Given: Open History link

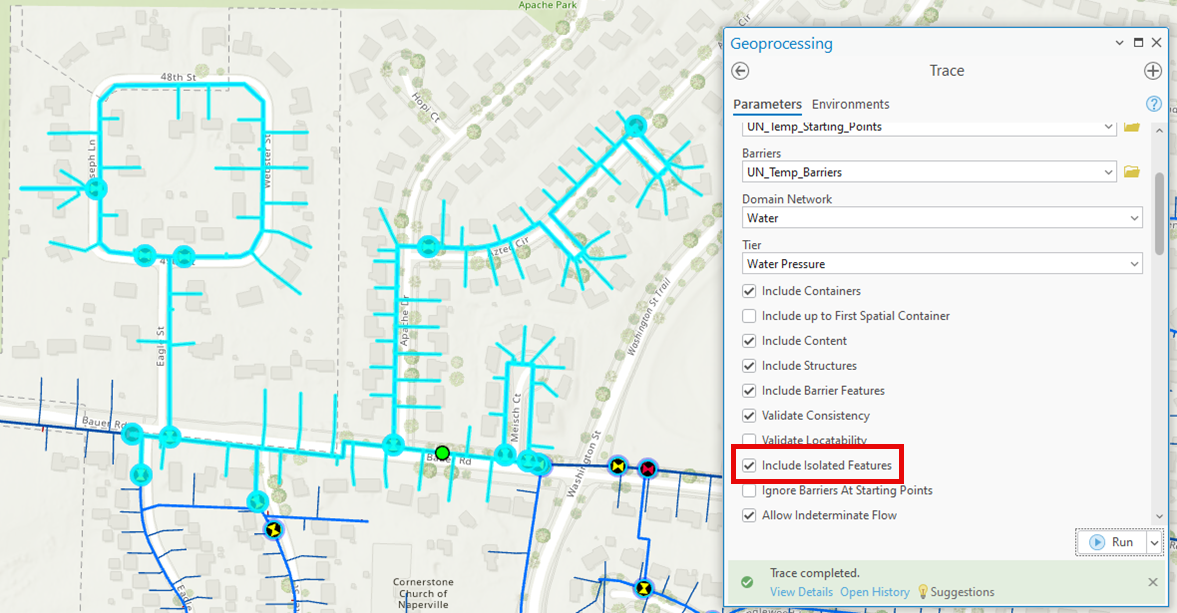Looking at the screenshot, I should click(874, 592).
